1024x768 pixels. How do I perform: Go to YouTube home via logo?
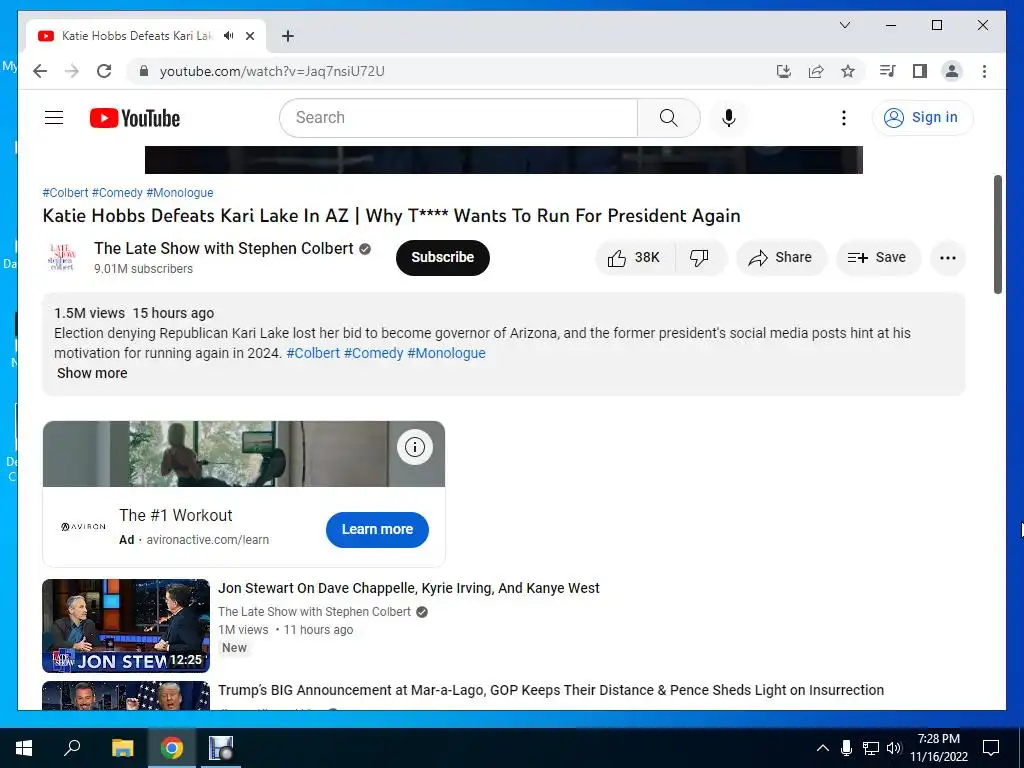135,118
